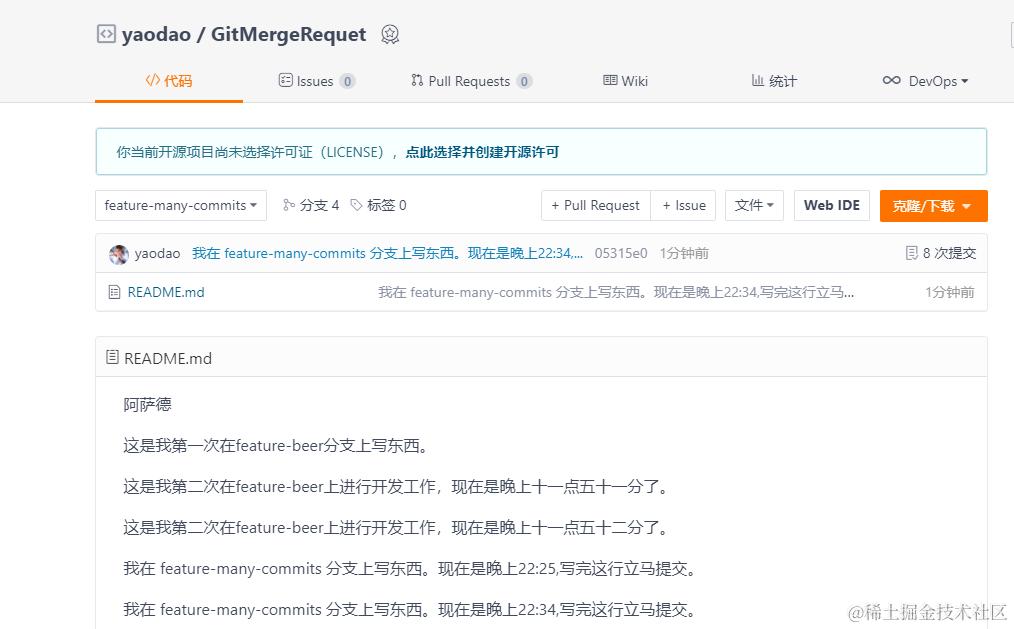Click the statistics chart icon beside 统计
The height and width of the screenshot is (629, 1014).
click(x=756, y=81)
